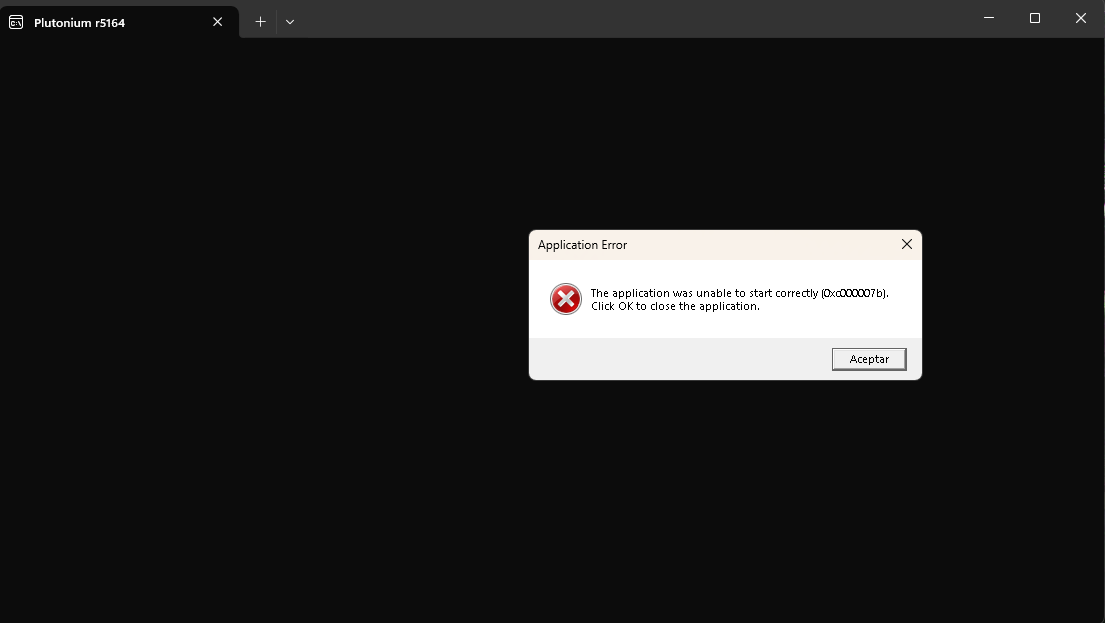Click 'Click OK to close the application' line

click(x=675, y=306)
